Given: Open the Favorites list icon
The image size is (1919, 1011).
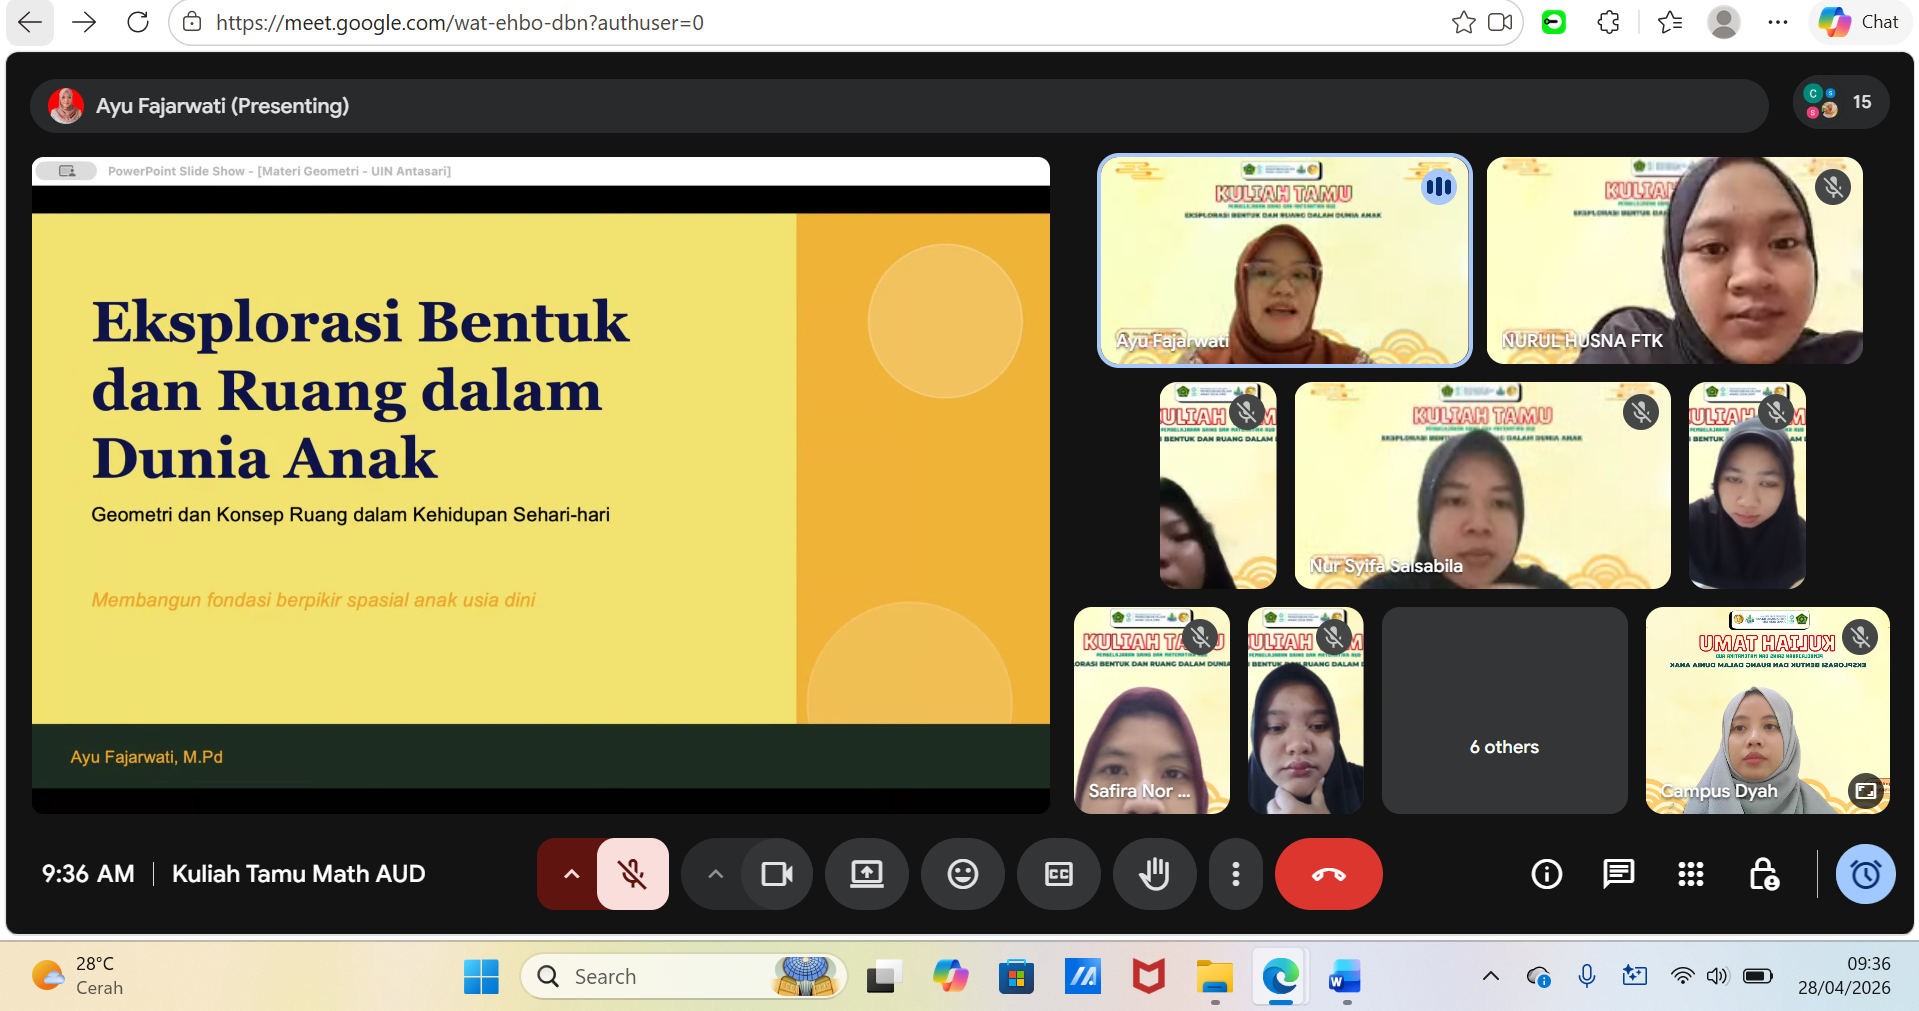Looking at the screenshot, I should tap(1670, 22).
